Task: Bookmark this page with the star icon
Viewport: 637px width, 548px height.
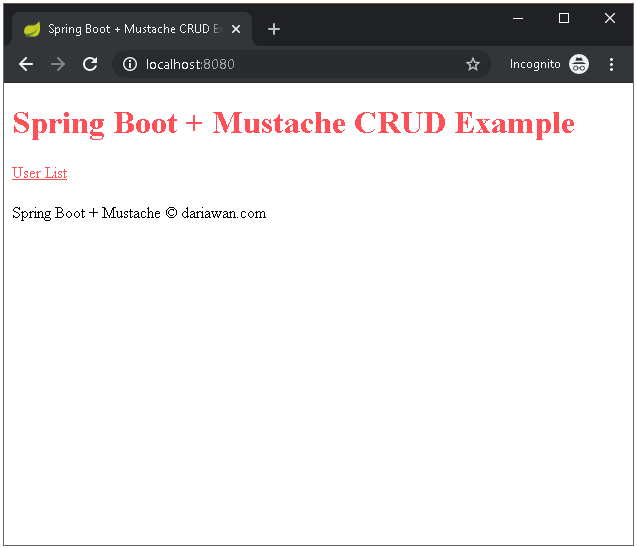Action: tap(472, 64)
